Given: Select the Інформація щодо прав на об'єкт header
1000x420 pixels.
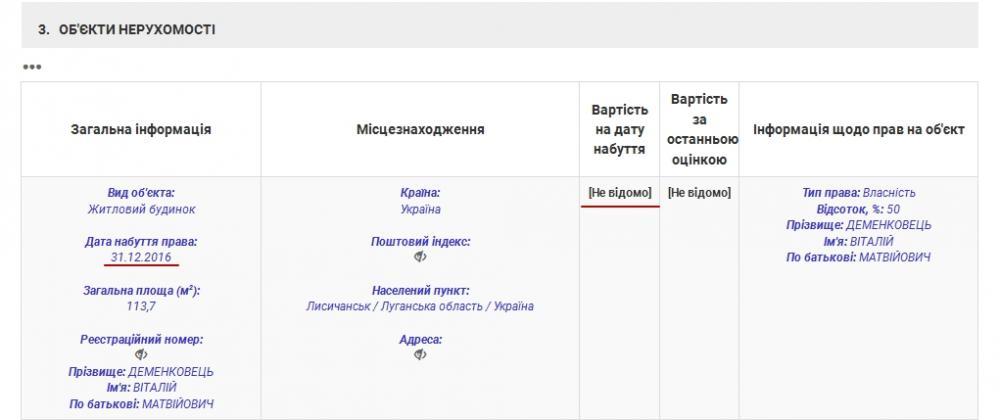Looking at the screenshot, I should click(x=858, y=130).
